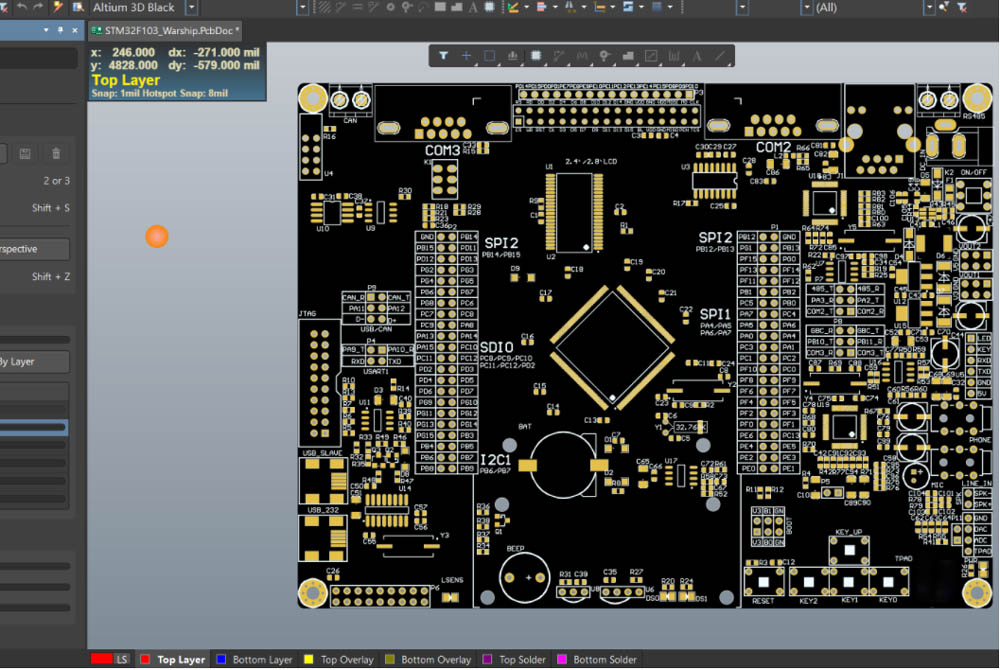
Task: Expand the panel options arrow beside pin
Action: coord(46,30)
